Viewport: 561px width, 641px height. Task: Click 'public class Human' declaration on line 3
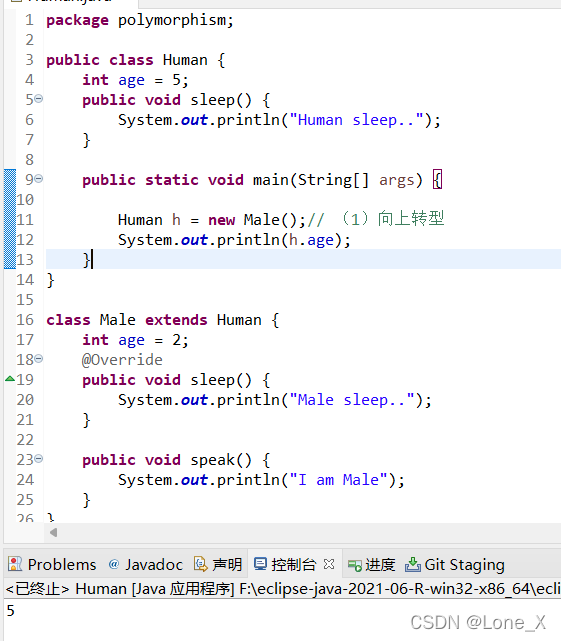[127, 60]
